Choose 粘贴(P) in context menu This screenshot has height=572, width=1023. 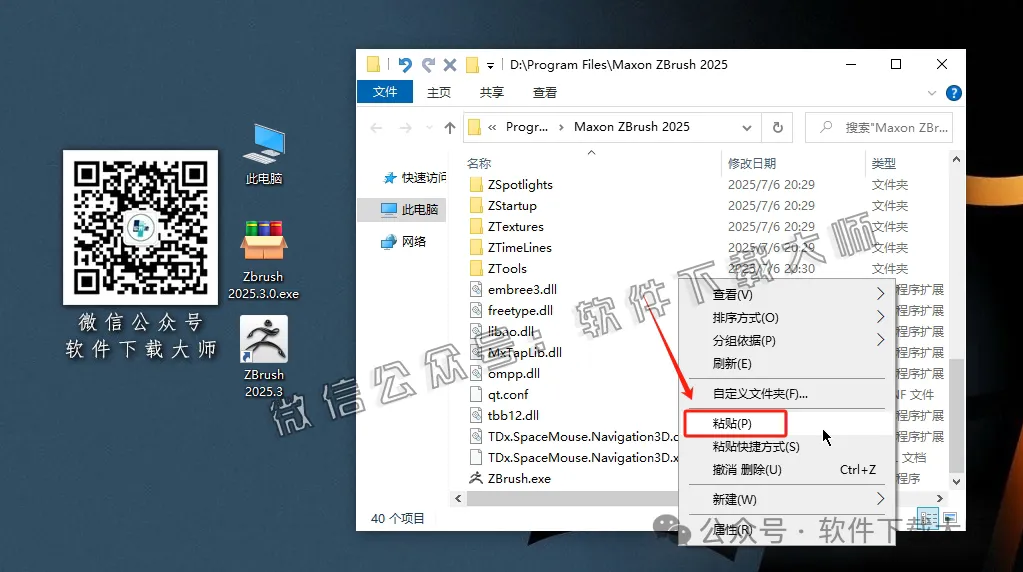[787, 423]
